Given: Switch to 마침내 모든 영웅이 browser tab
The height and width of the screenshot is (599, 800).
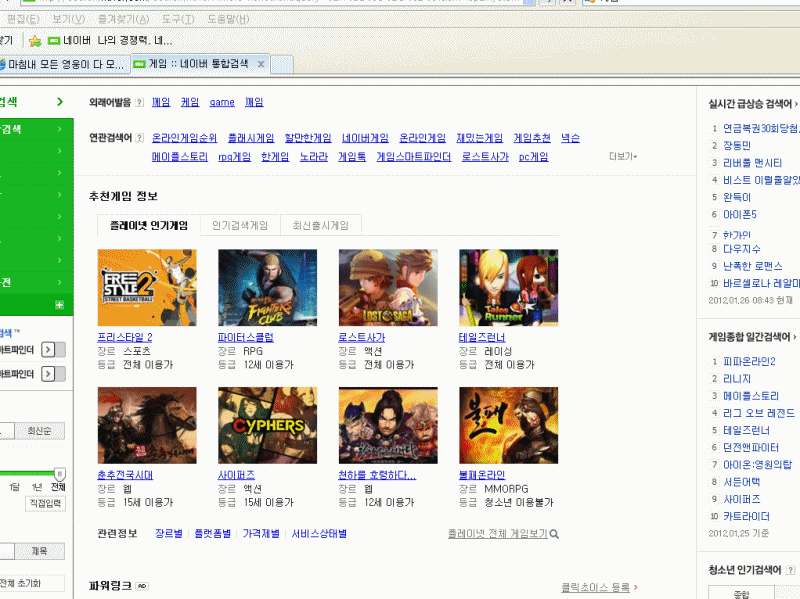Looking at the screenshot, I should coord(64,64).
